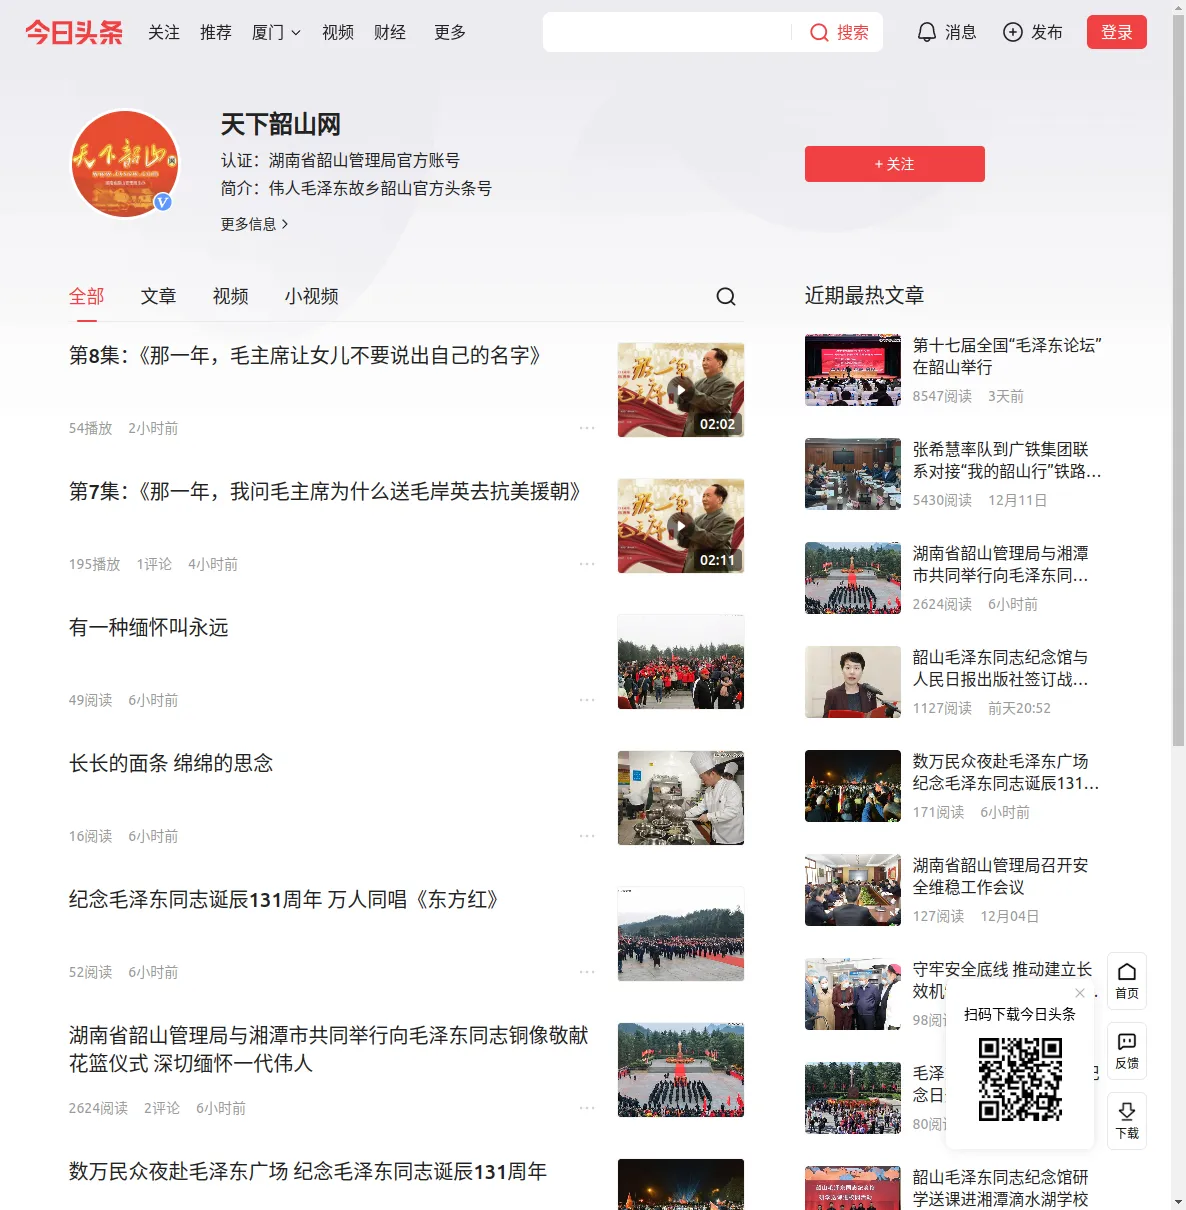Click the 天下韶山网 profile avatar

pyautogui.click(x=125, y=164)
